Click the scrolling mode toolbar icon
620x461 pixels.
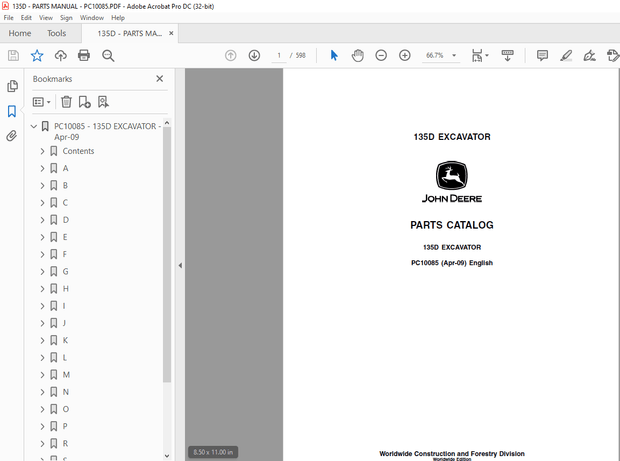[507, 55]
